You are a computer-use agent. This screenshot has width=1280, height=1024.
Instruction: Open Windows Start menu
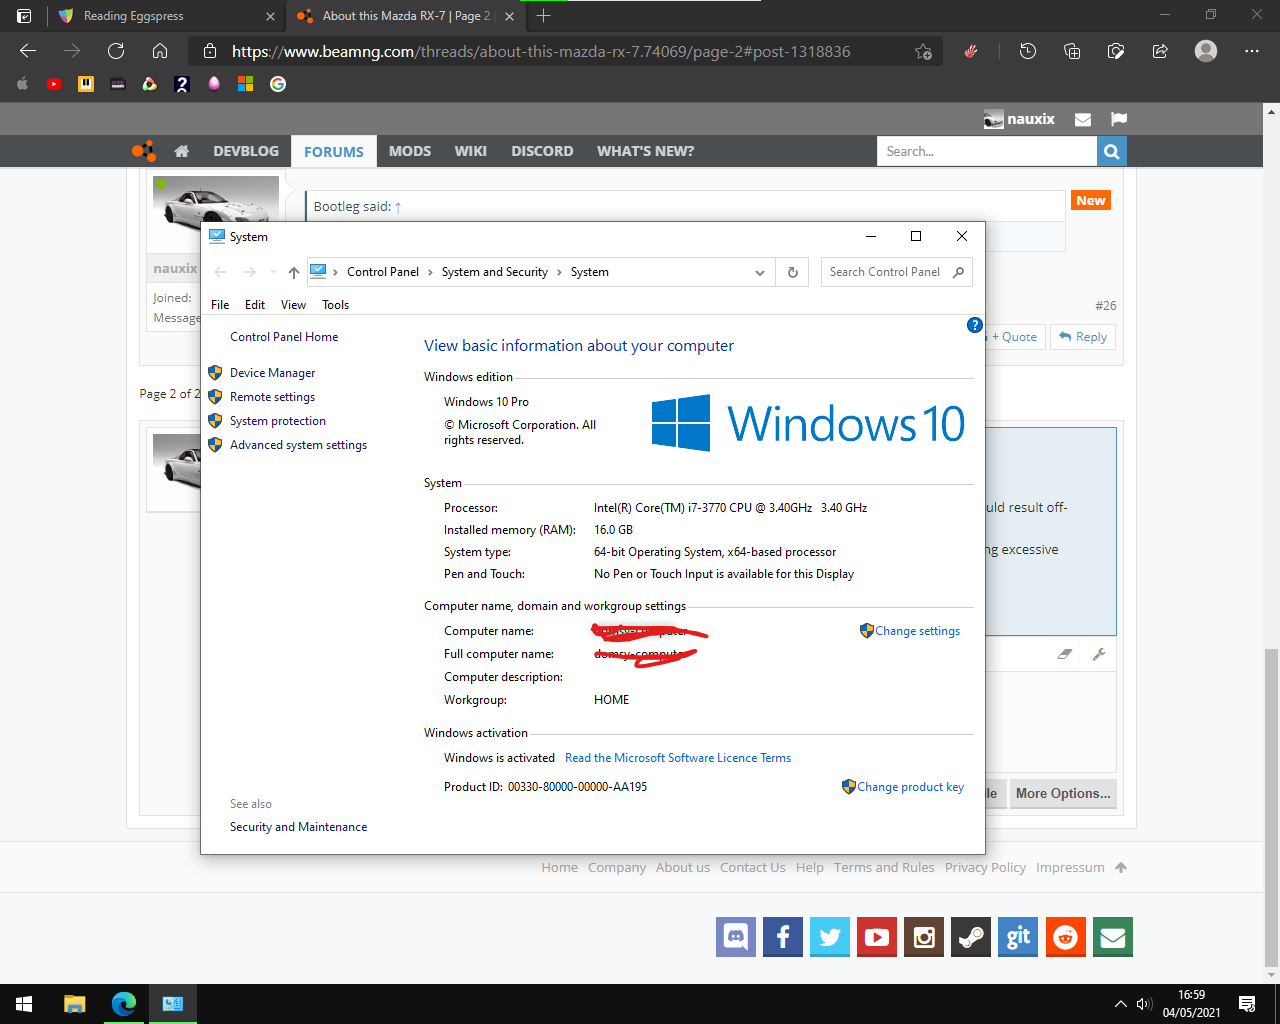24,1004
